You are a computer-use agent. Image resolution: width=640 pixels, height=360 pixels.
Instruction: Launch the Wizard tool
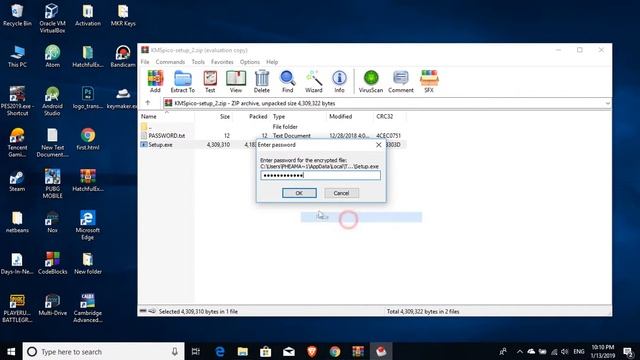coord(313,81)
